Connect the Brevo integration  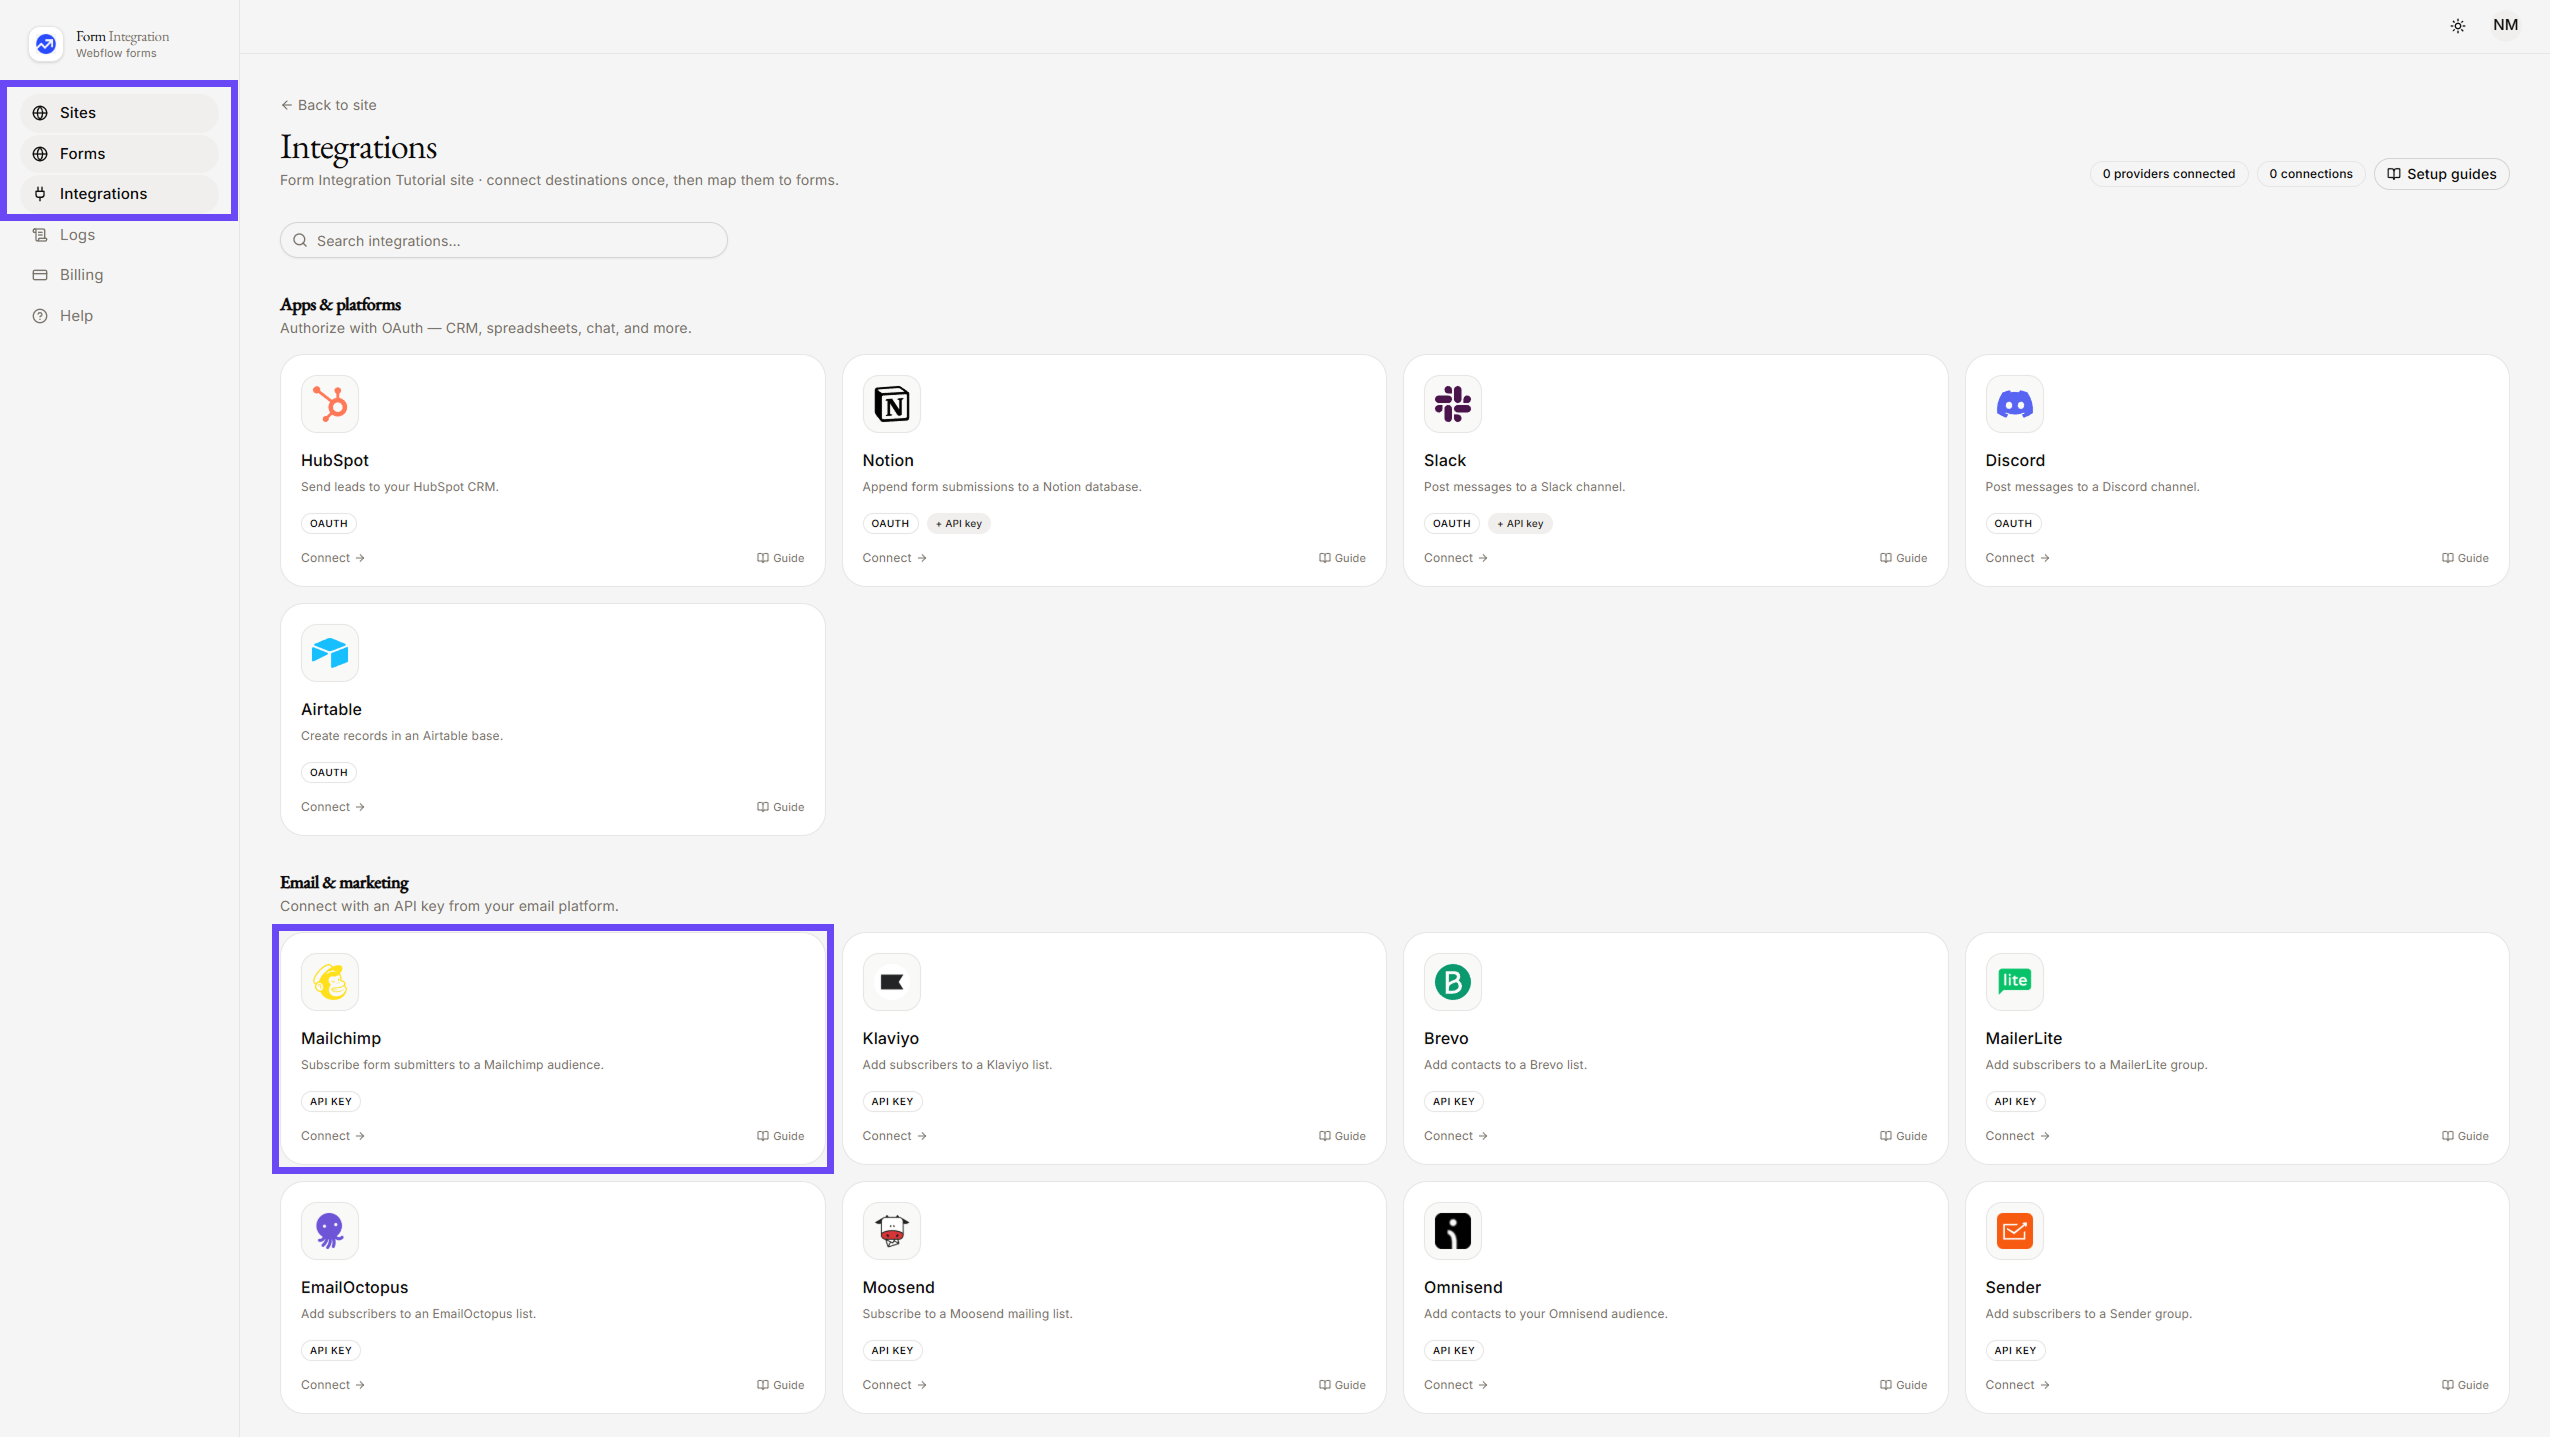click(1456, 1136)
